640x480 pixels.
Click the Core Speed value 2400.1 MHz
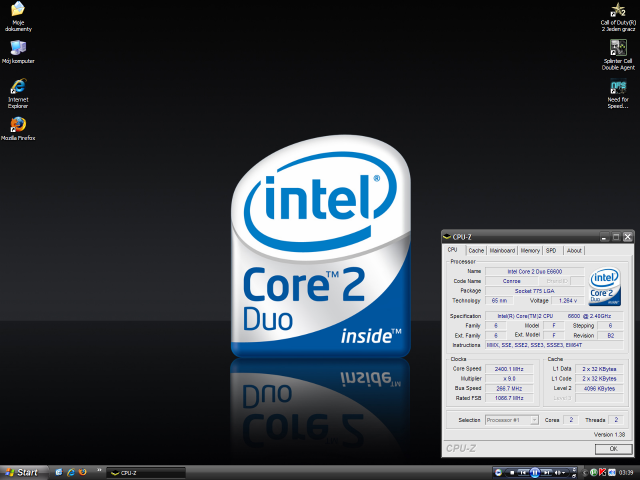click(509, 369)
